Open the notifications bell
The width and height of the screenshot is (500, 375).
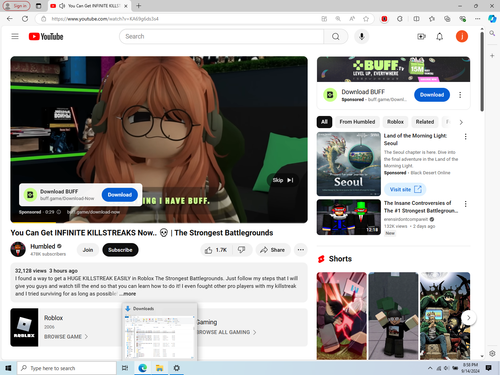click(x=440, y=36)
